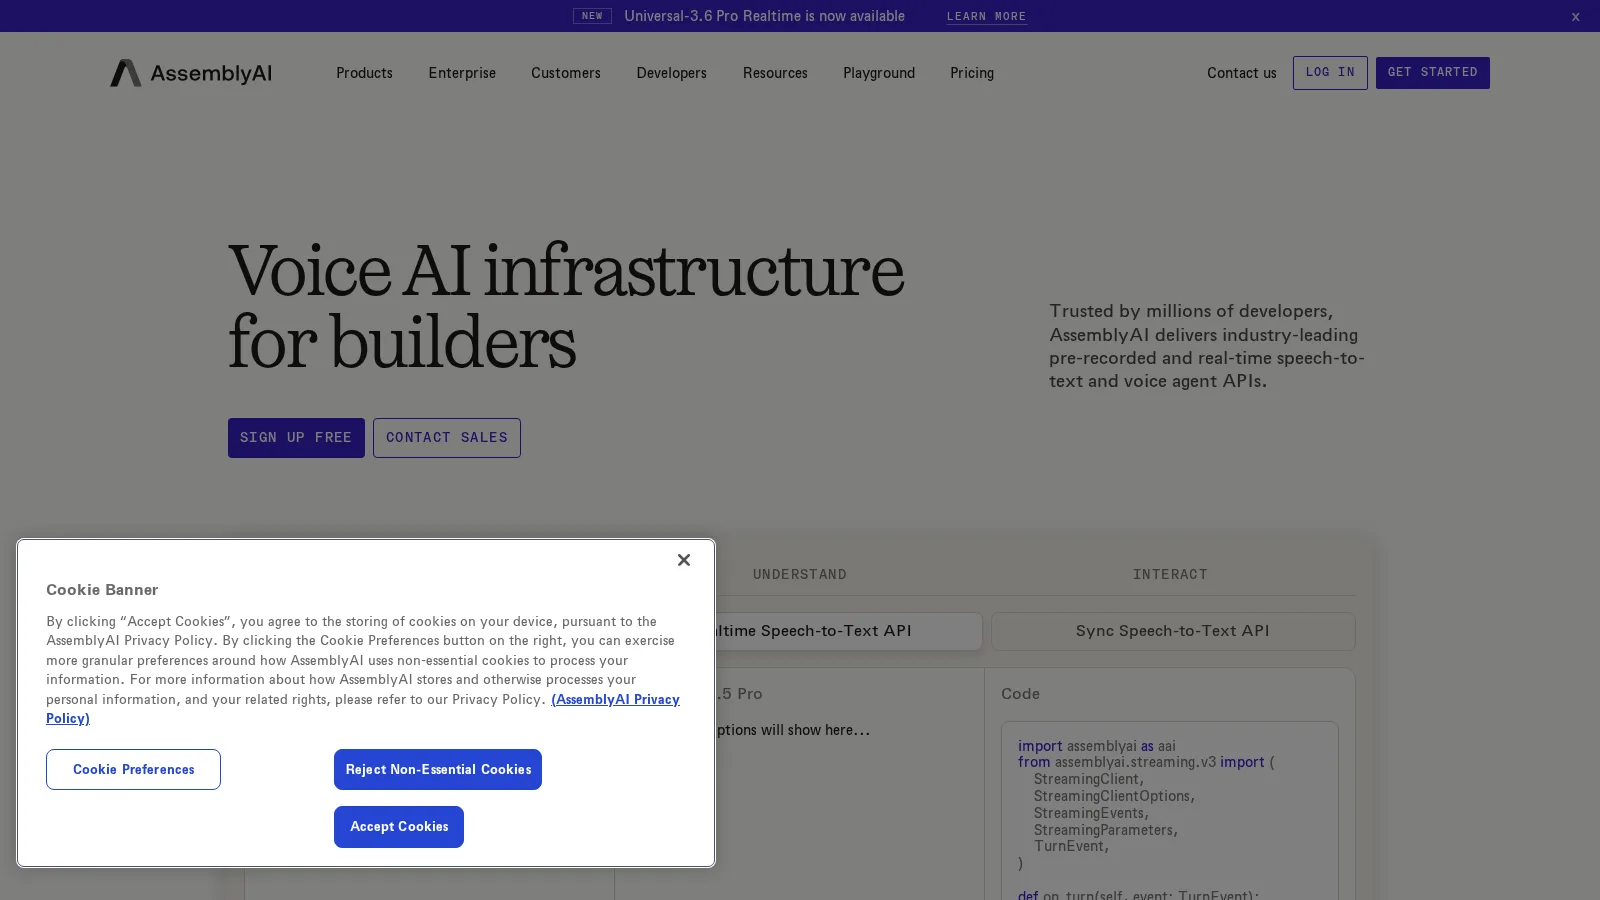
Task: Expand the Developers navigation menu
Action: (x=671, y=73)
